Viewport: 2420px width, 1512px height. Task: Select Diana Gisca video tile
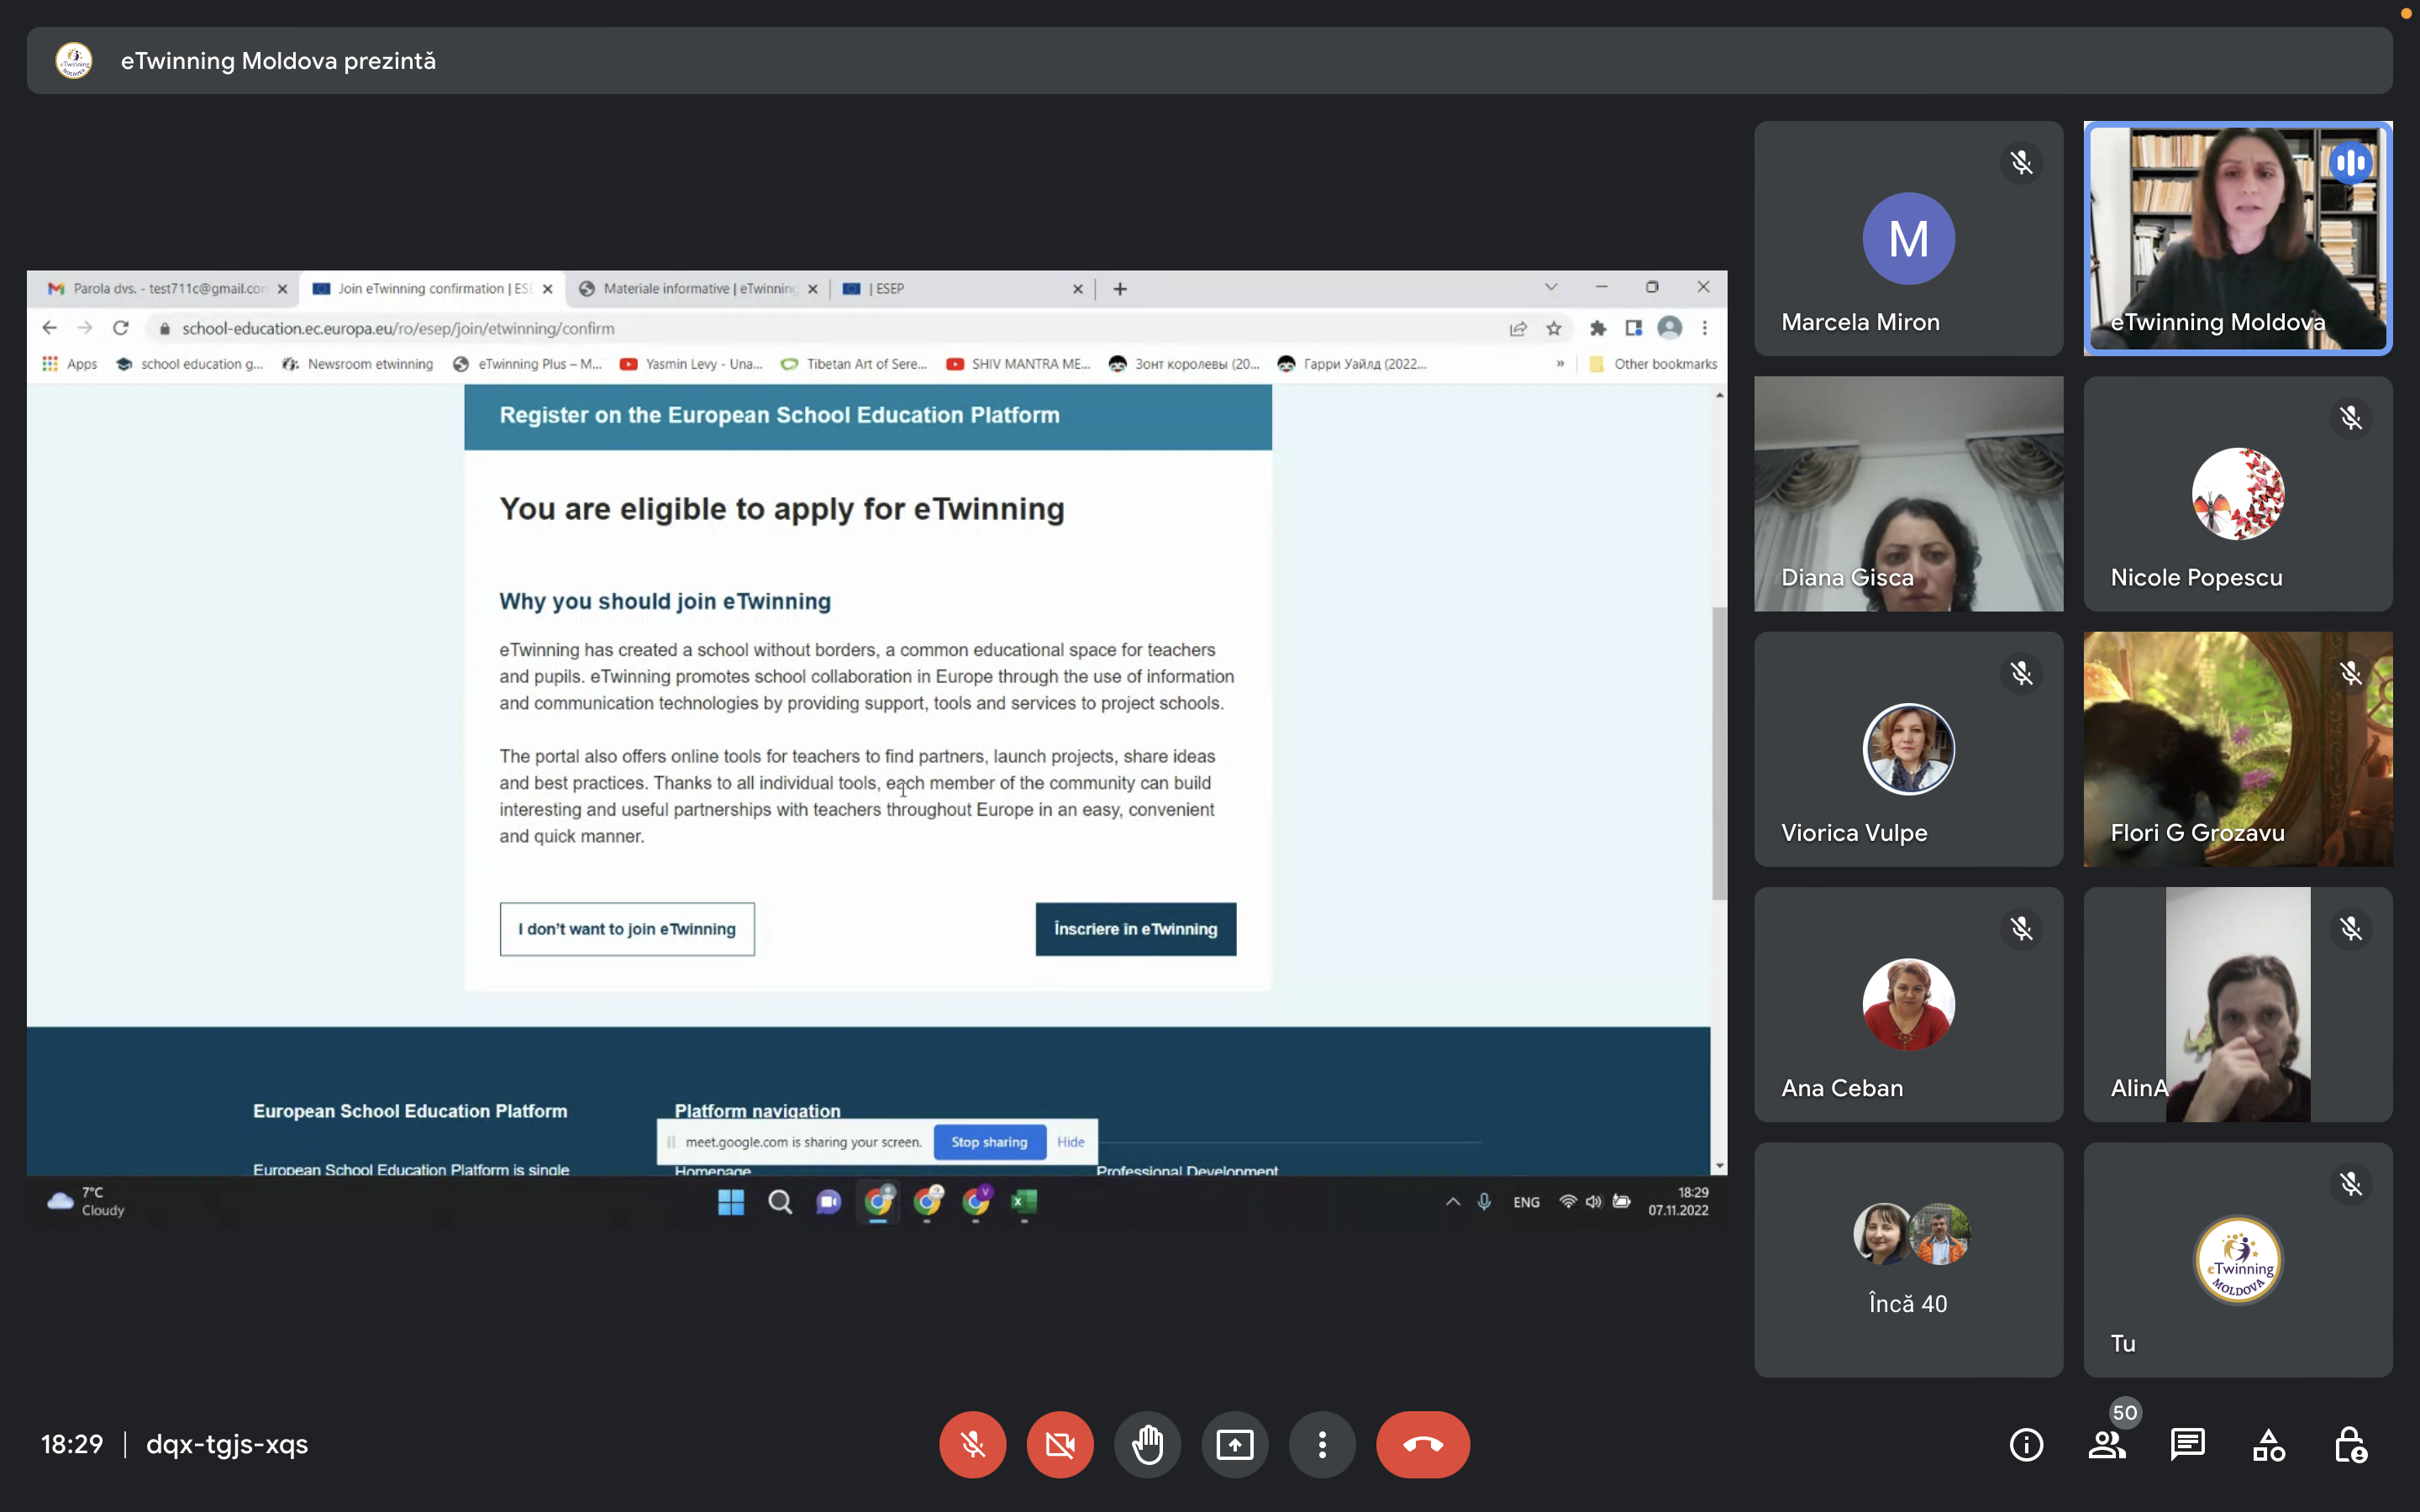1908,493
